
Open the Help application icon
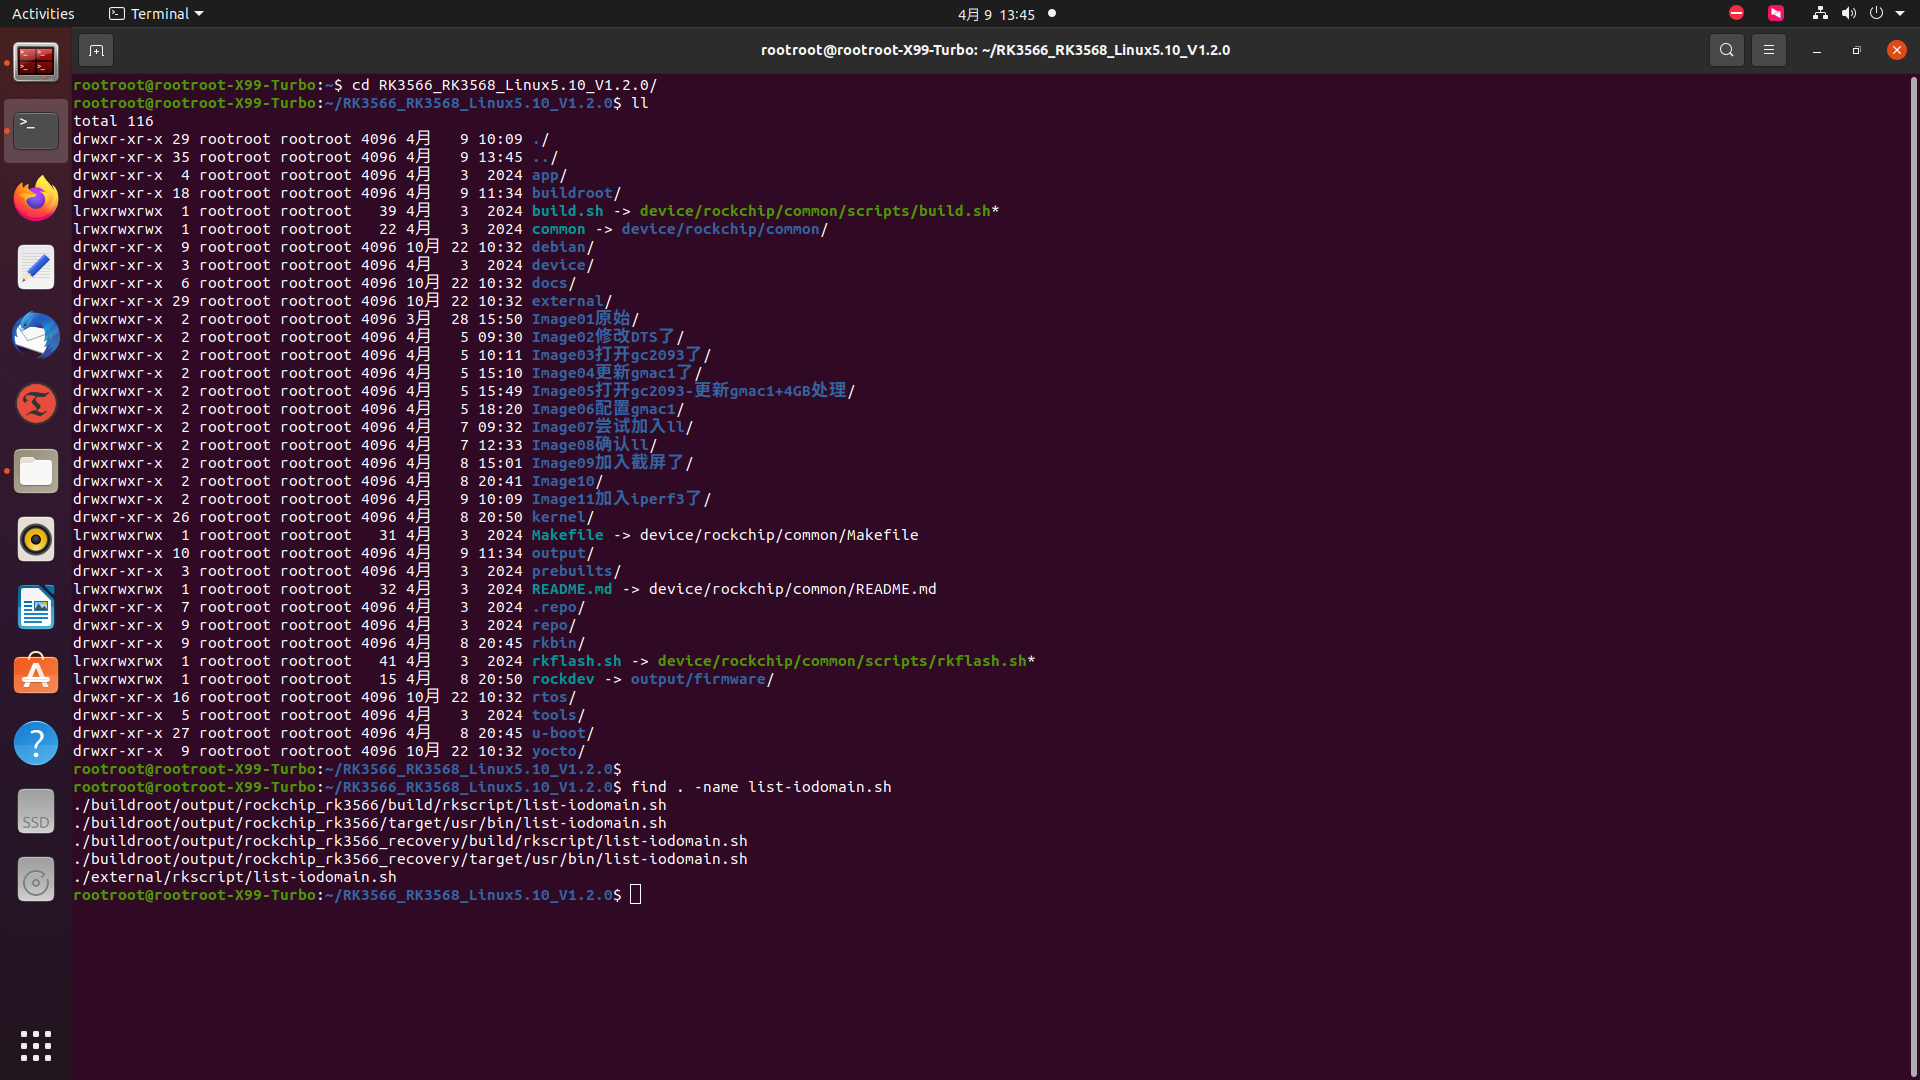click(36, 743)
